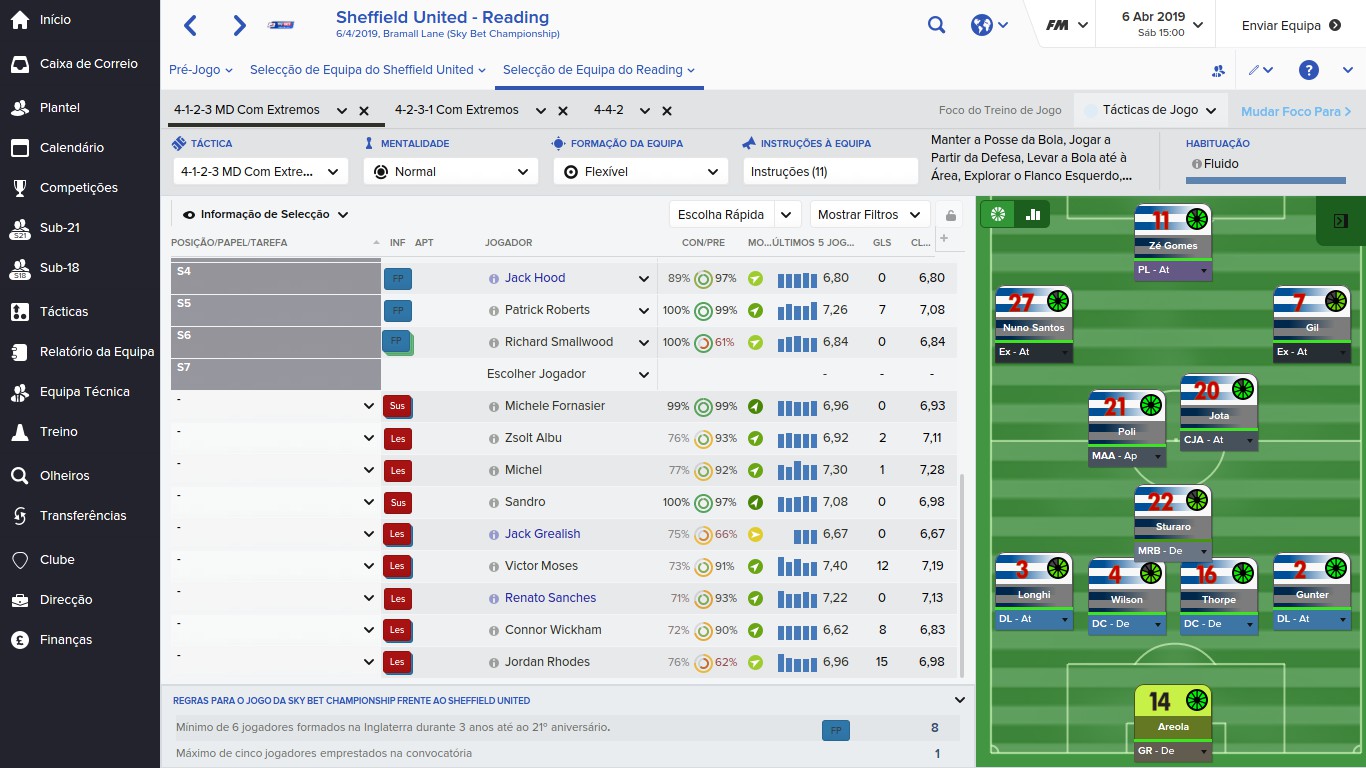Click the world globe icon
1366x768 pixels.
[x=981, y=25]
